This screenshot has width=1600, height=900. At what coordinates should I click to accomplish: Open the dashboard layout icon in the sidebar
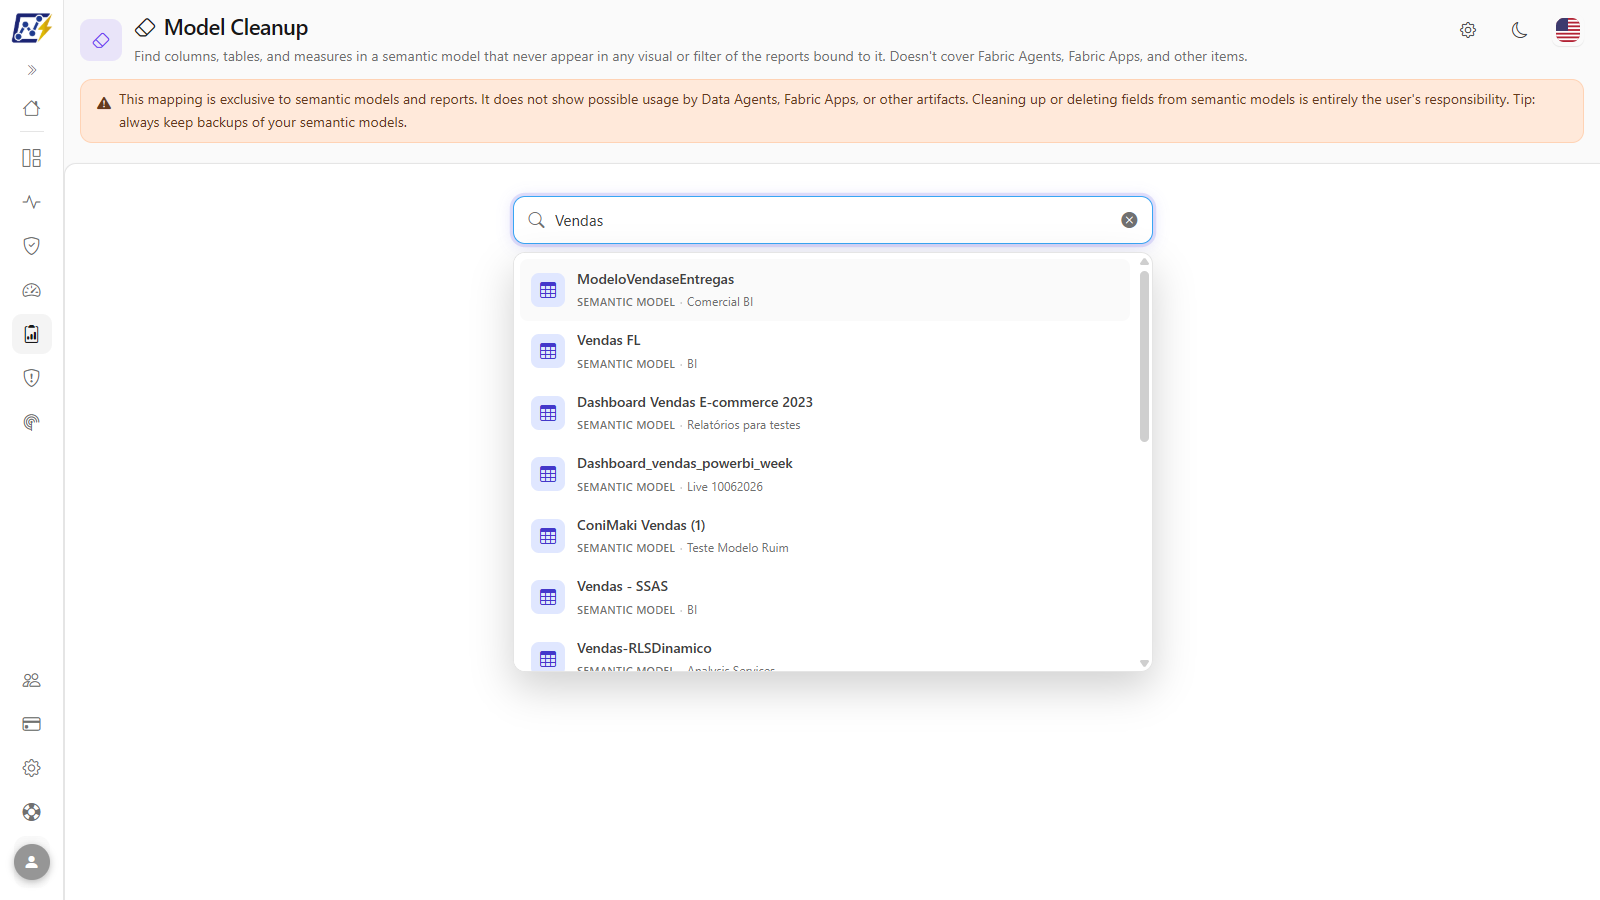coord(32,158)
